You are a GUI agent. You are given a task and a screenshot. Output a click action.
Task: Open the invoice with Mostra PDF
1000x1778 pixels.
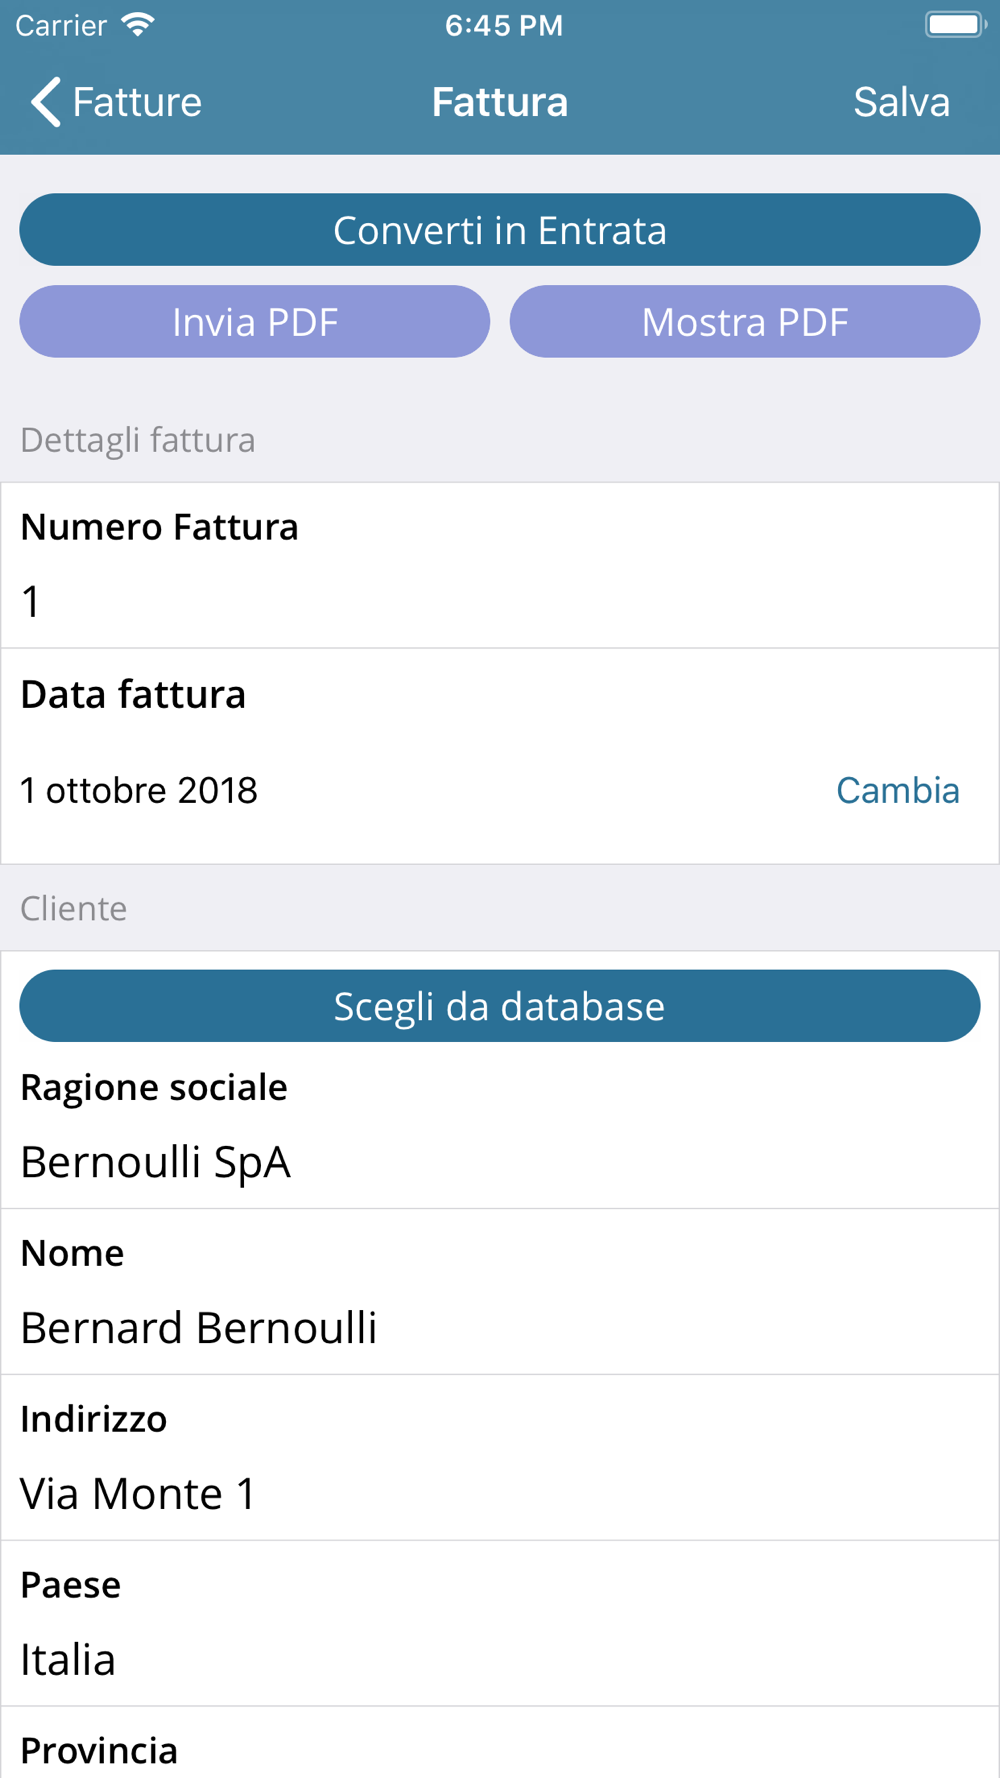coord(745,322)
